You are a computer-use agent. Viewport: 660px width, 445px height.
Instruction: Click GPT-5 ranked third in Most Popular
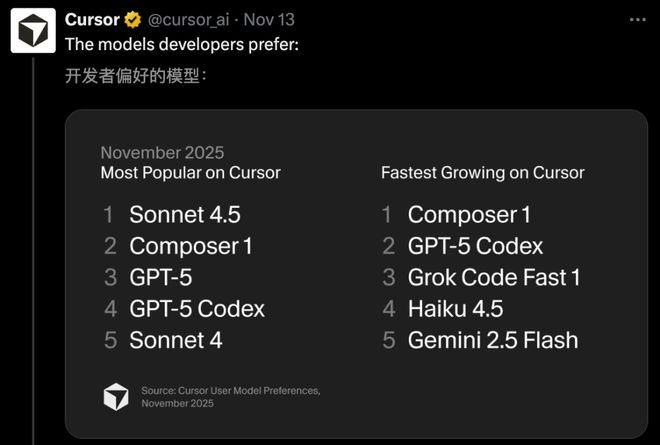[x=160, y=277]
